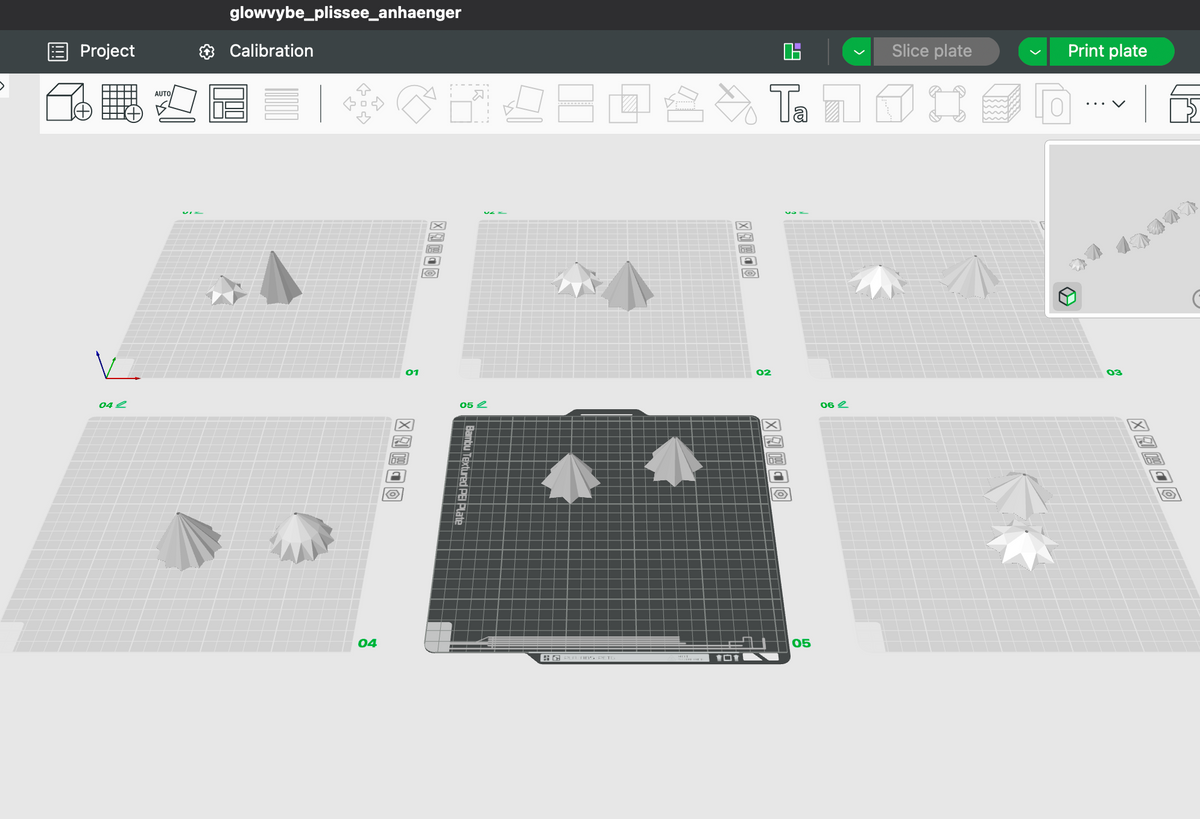Click the stacked pages toolbar icon
The height and width of the screenshot is (819, 1200).
coord(1053,103)
